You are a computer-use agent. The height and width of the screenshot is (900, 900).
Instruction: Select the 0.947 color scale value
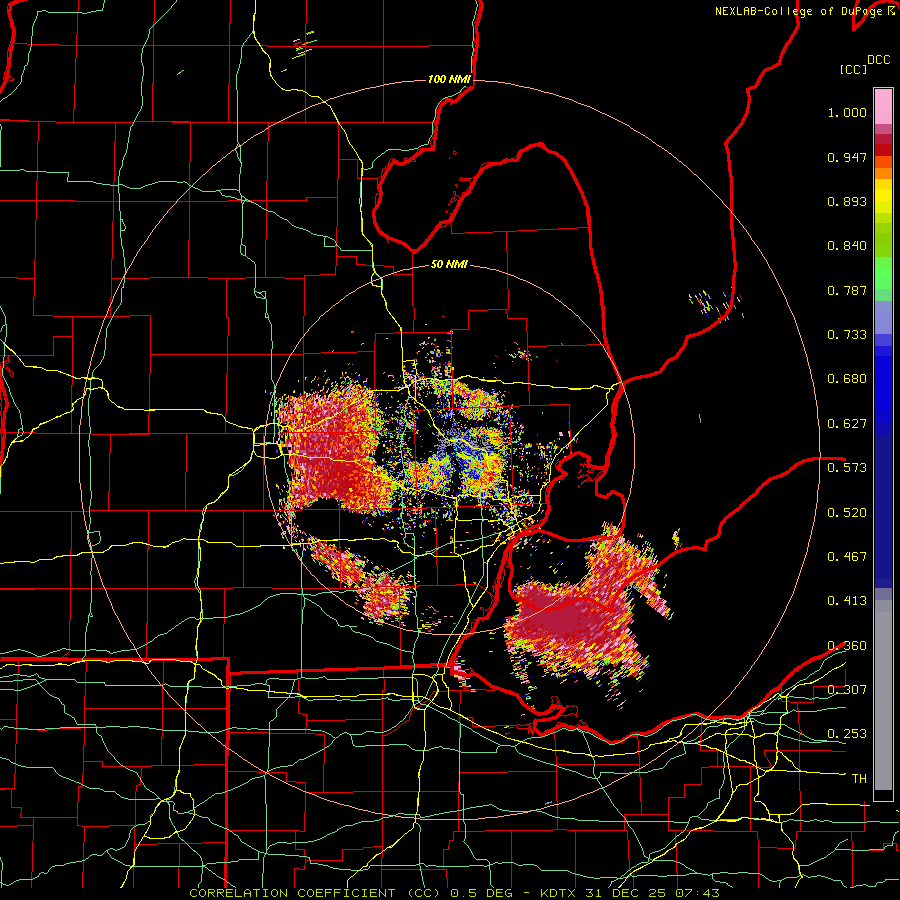[x=847, y=157]
